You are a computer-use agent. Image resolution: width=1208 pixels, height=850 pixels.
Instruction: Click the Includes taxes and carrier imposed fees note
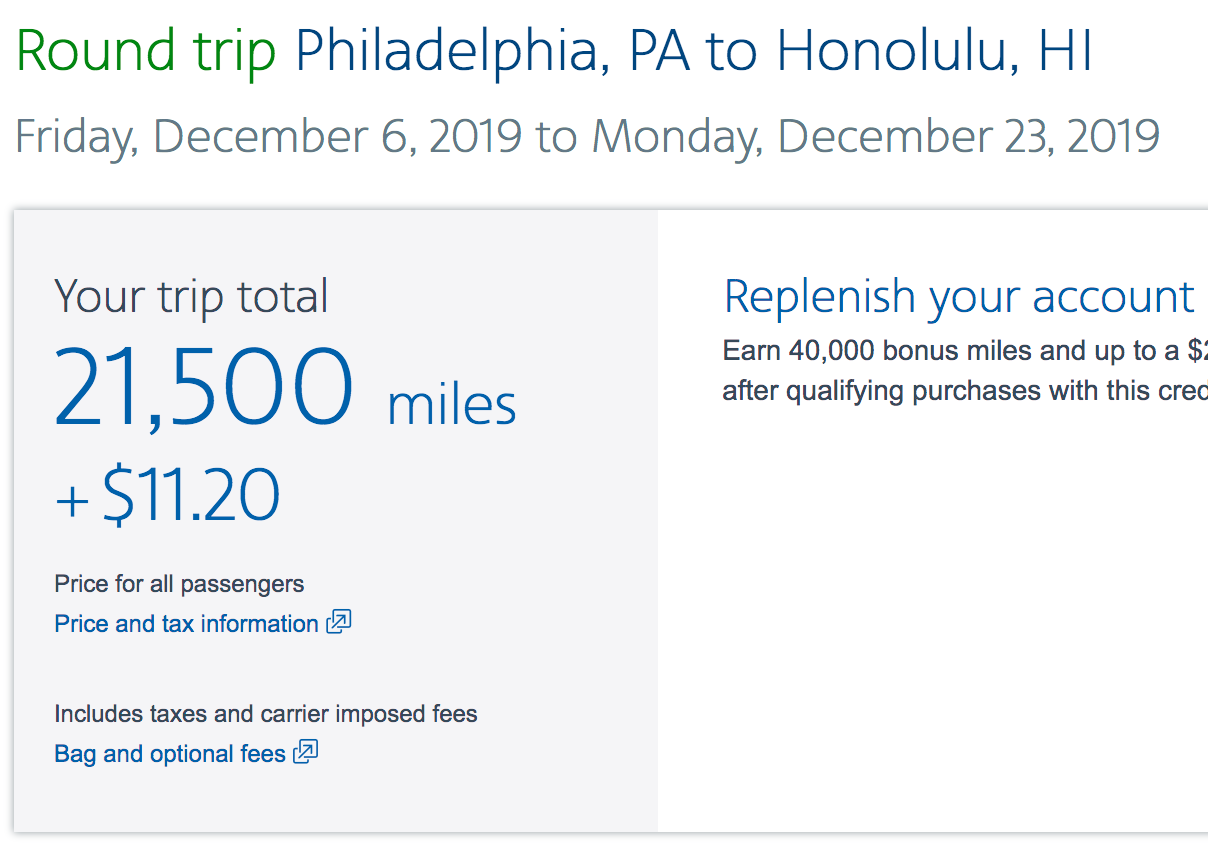(265, 714)
